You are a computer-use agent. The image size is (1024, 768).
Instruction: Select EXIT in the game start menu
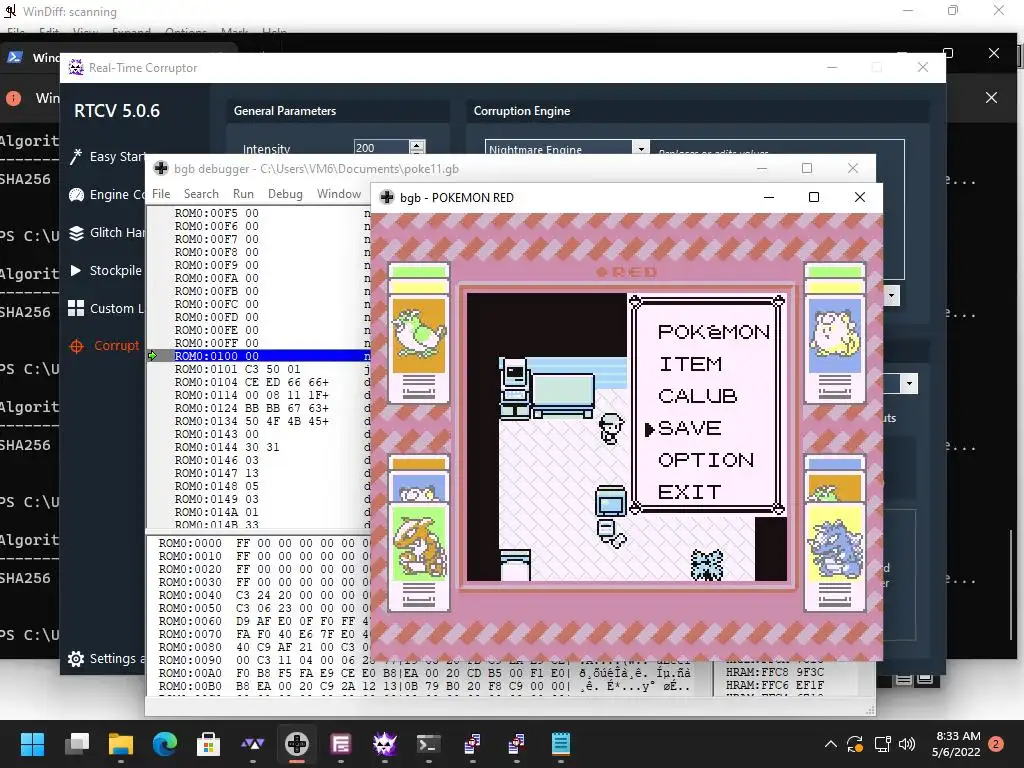(x=690, y=492)
